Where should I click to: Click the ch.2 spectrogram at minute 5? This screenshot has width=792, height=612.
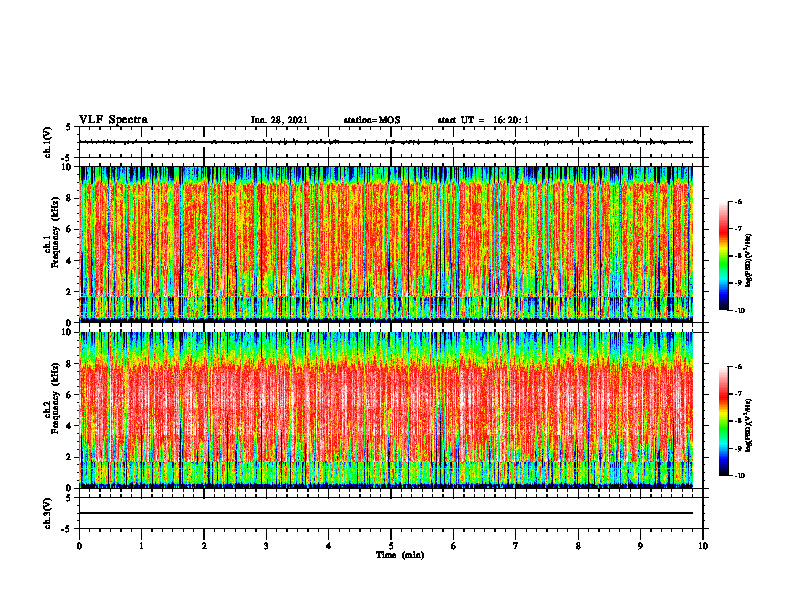(x=391, y=410)
